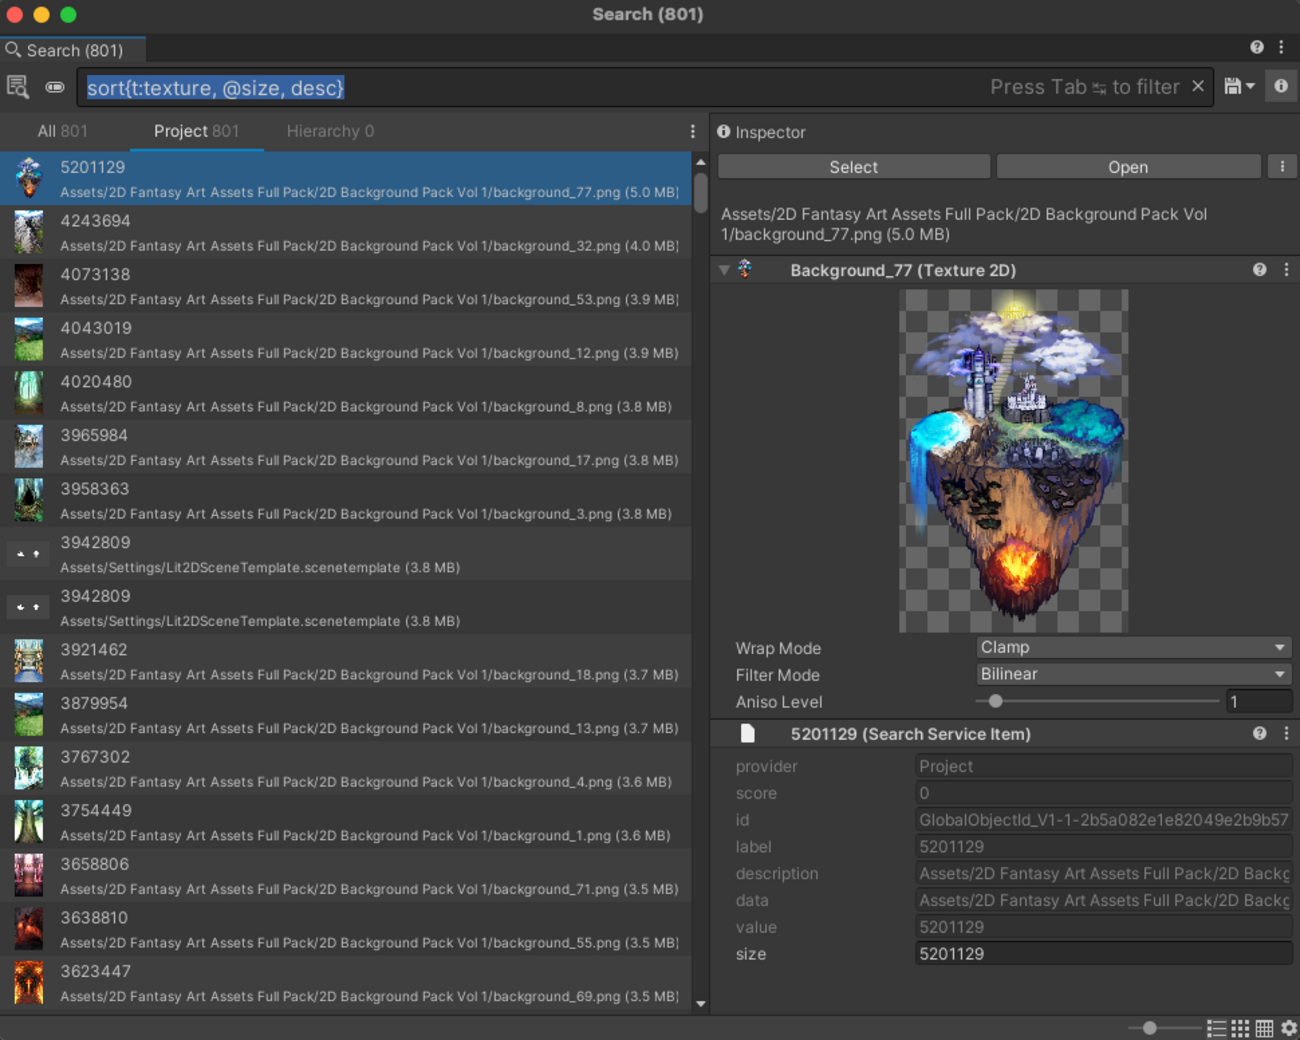
Task: Click the Select button in Inspector
Action: click(x=853, y=166)
